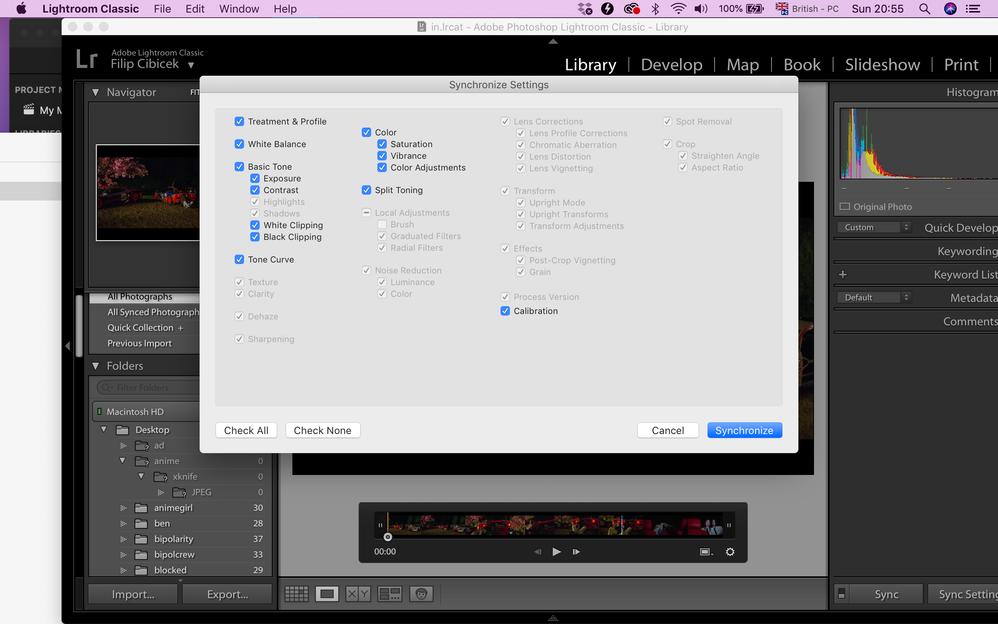Switch to the Slideshow module
The image size is (998, 624).
(882, 65)
